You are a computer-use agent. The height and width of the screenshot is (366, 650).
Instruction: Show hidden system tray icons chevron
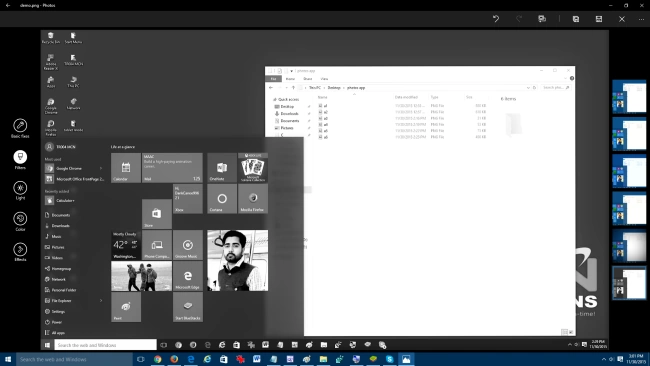tap(604, 359)
